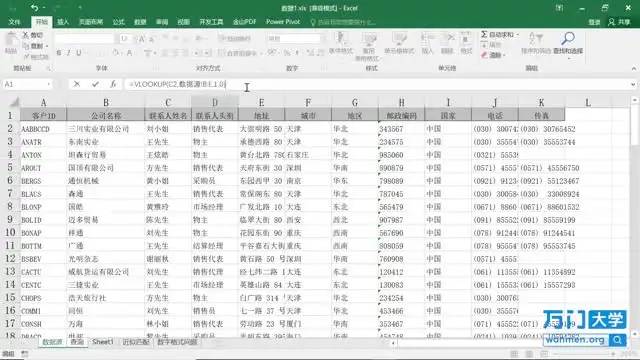Image resolution: width=640 pixels, height=360 pixels.
Task: Click the Select All corner triangle
Action: (x=15, y=102)
